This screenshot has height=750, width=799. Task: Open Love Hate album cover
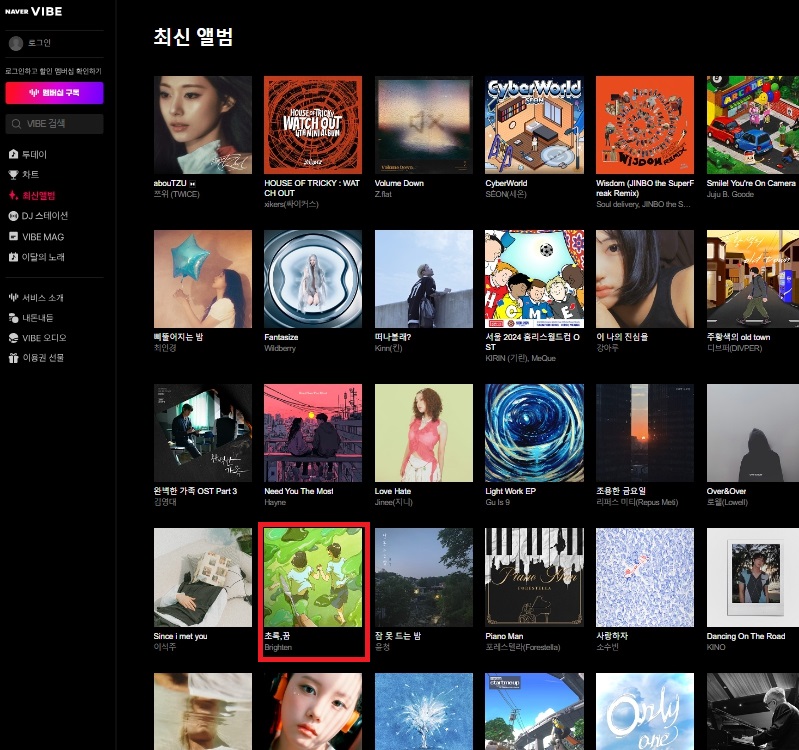pos(424,433)
